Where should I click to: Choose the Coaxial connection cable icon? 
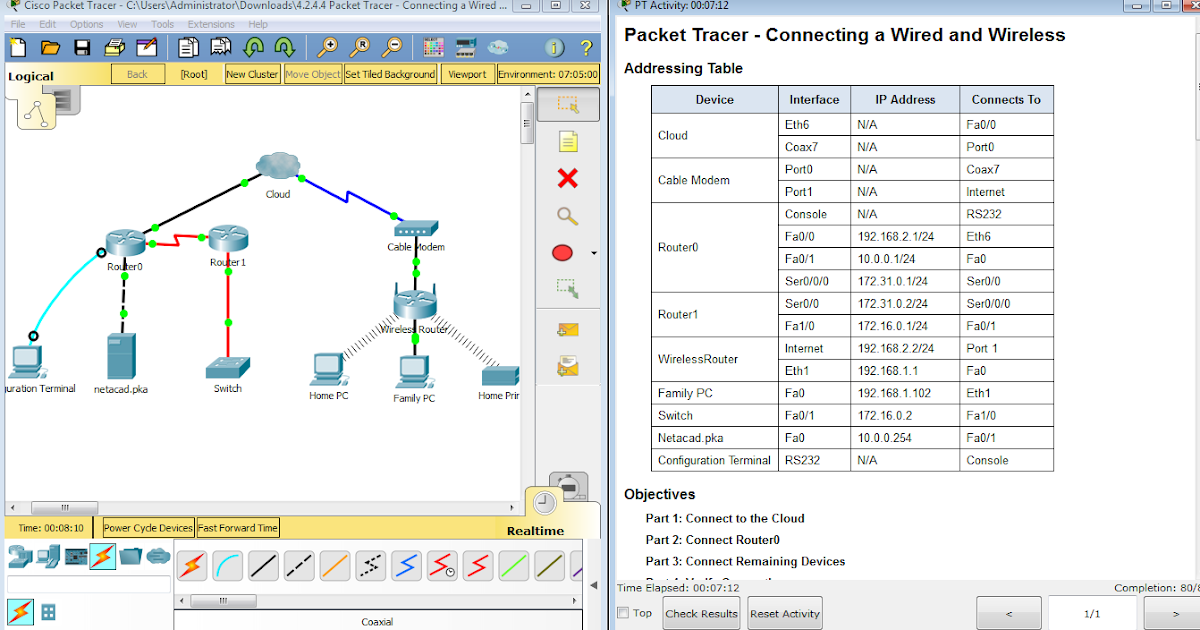point(406,565)
